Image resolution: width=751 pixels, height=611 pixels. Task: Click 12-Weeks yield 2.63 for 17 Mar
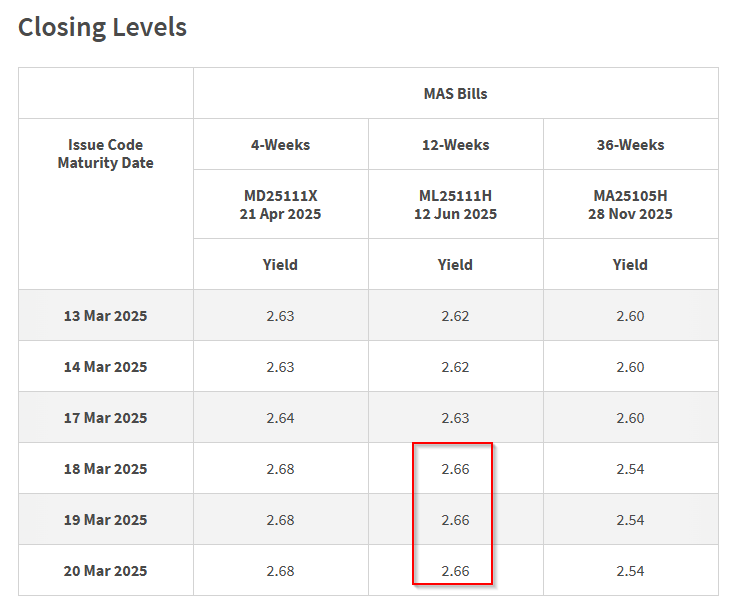(x=455, y=418)
